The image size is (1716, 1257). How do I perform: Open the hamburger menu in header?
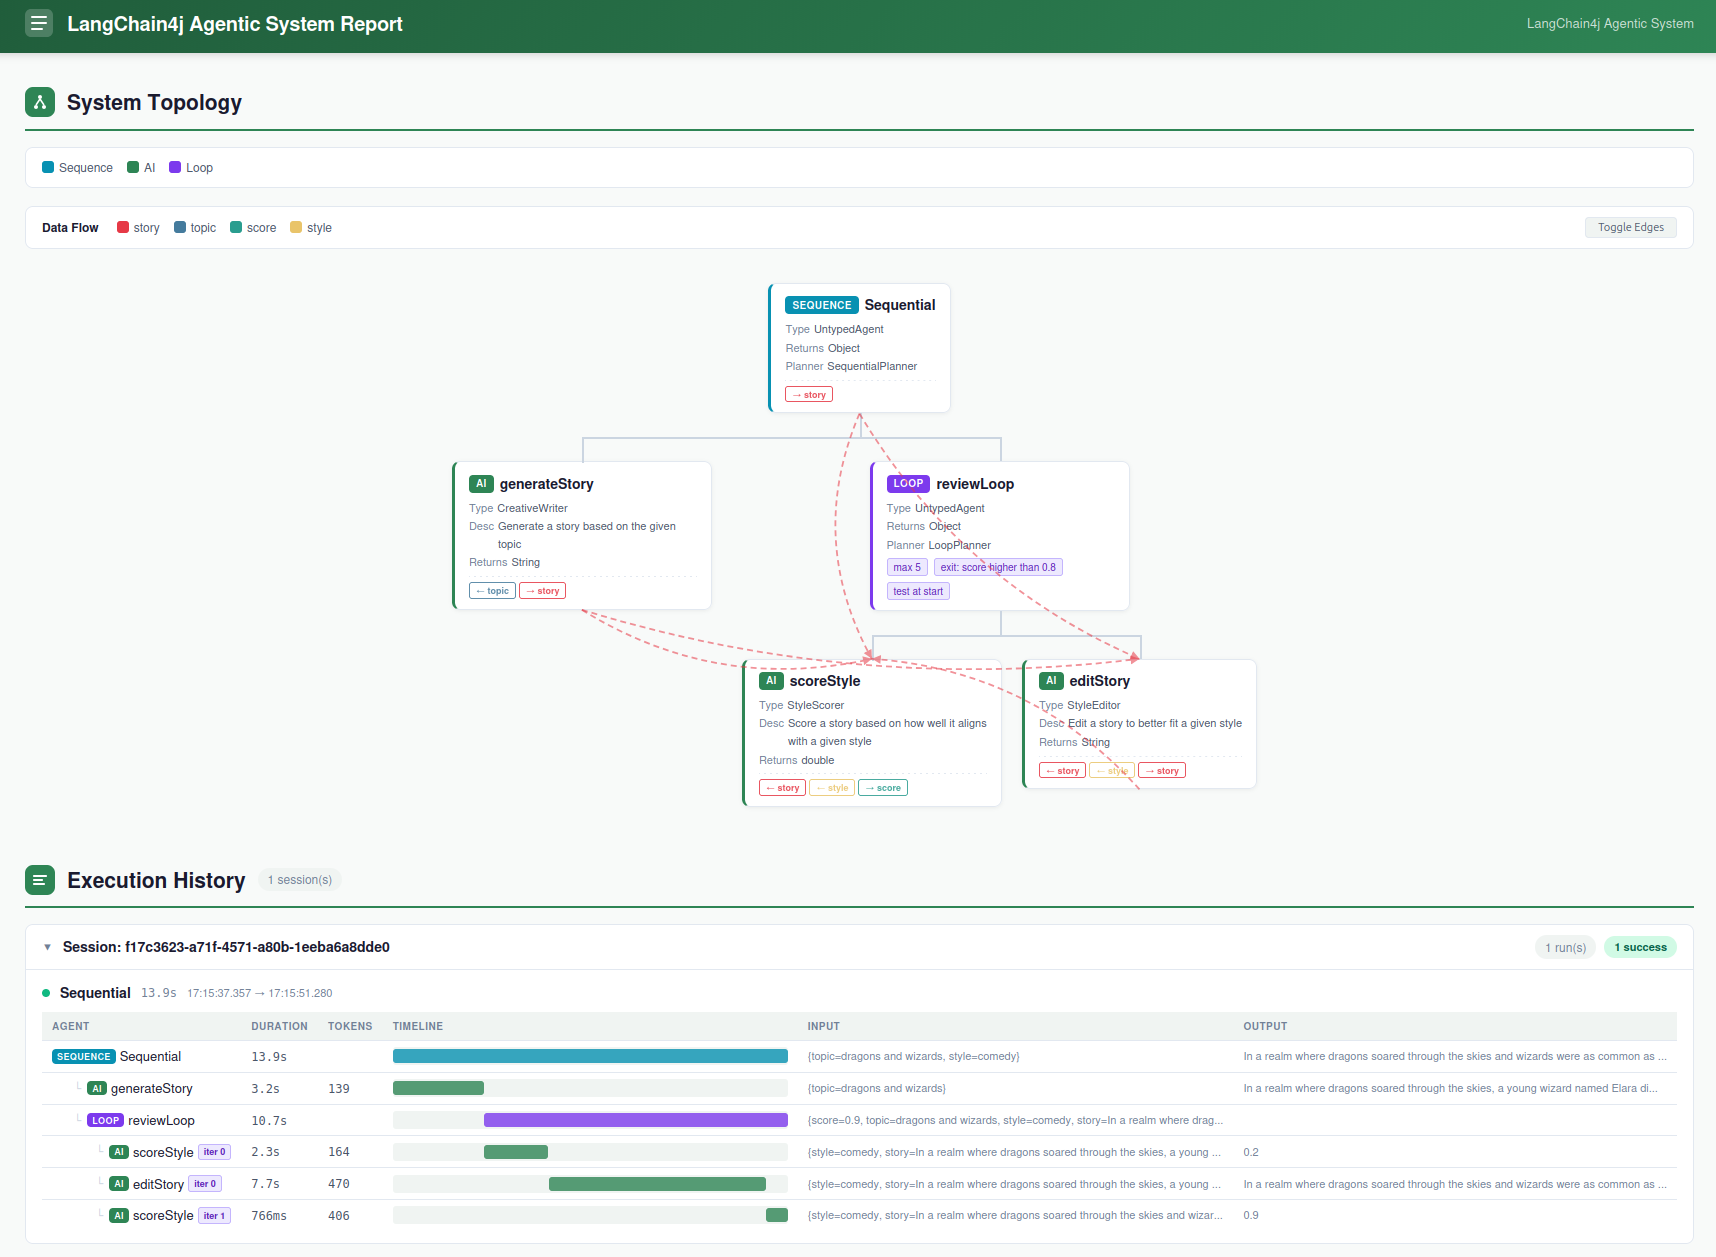point(39,24)
